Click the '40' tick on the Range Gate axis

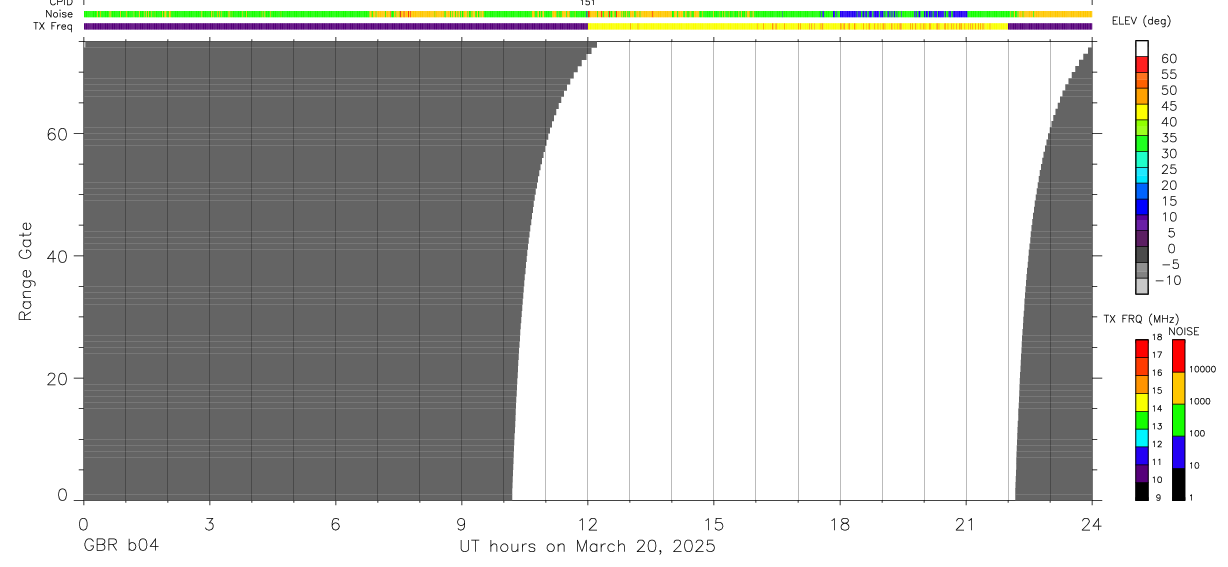coord(57,256)
